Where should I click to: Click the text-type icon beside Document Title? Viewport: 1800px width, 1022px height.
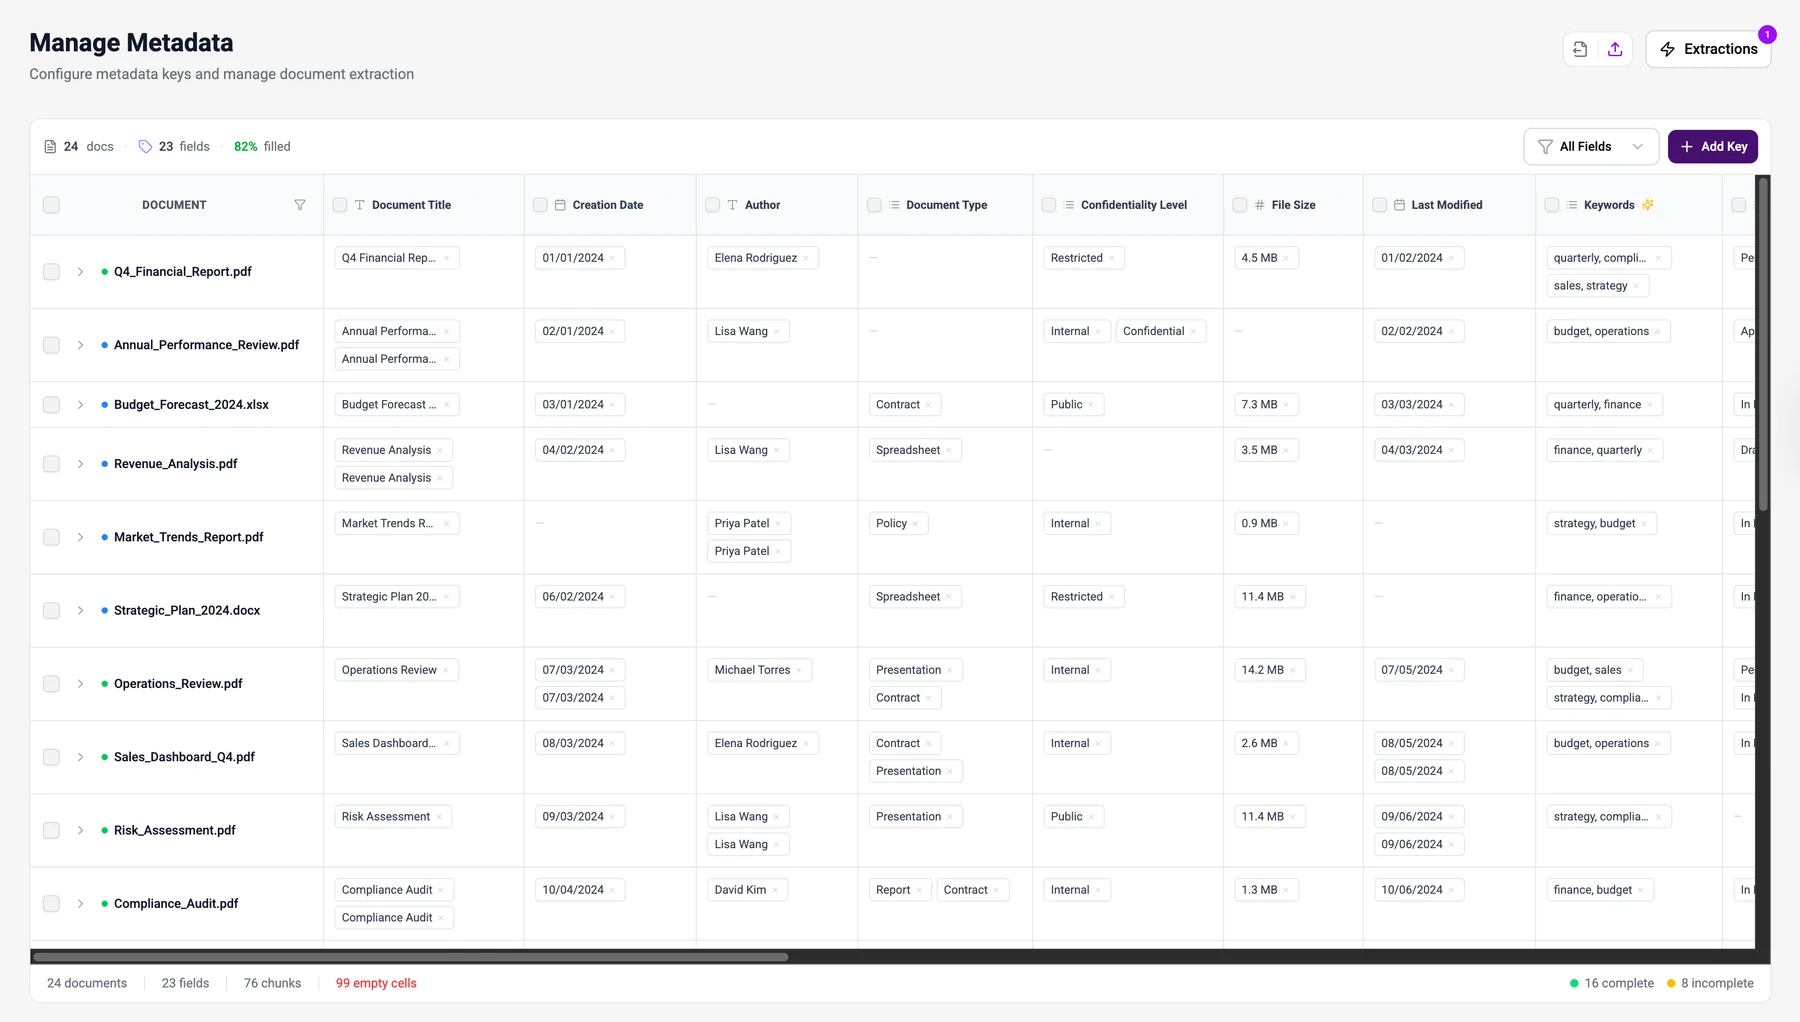pos(359,205)
